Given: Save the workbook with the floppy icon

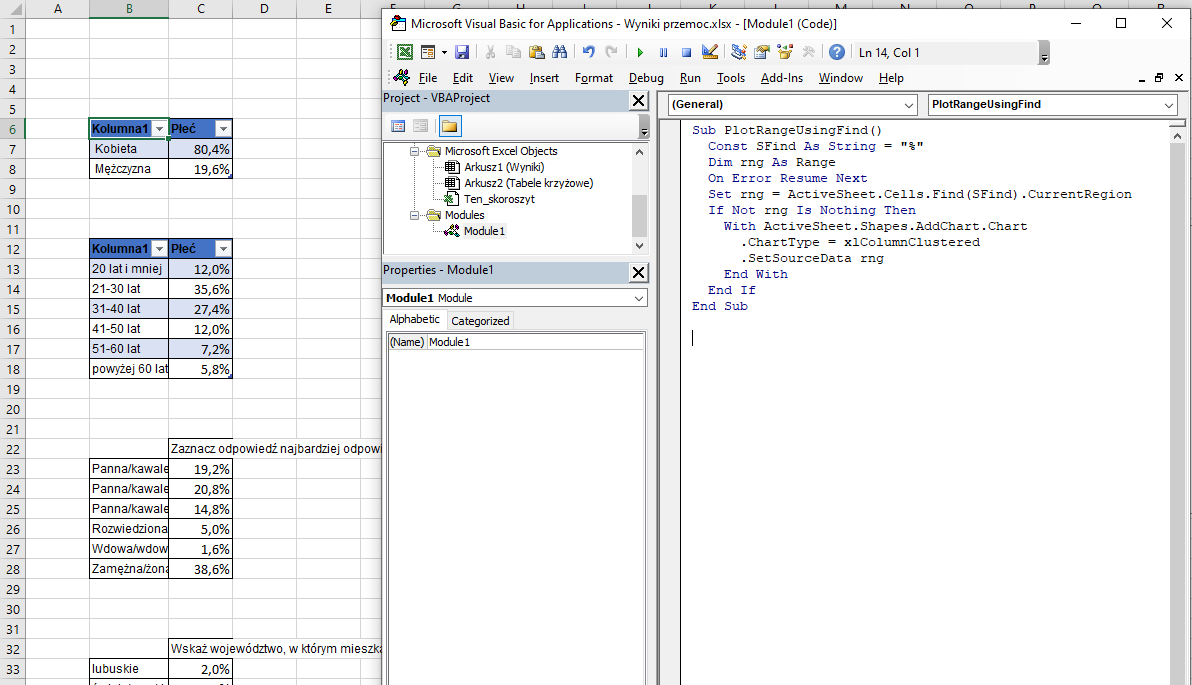Looking at the screenshot, I should pos(461,52).
